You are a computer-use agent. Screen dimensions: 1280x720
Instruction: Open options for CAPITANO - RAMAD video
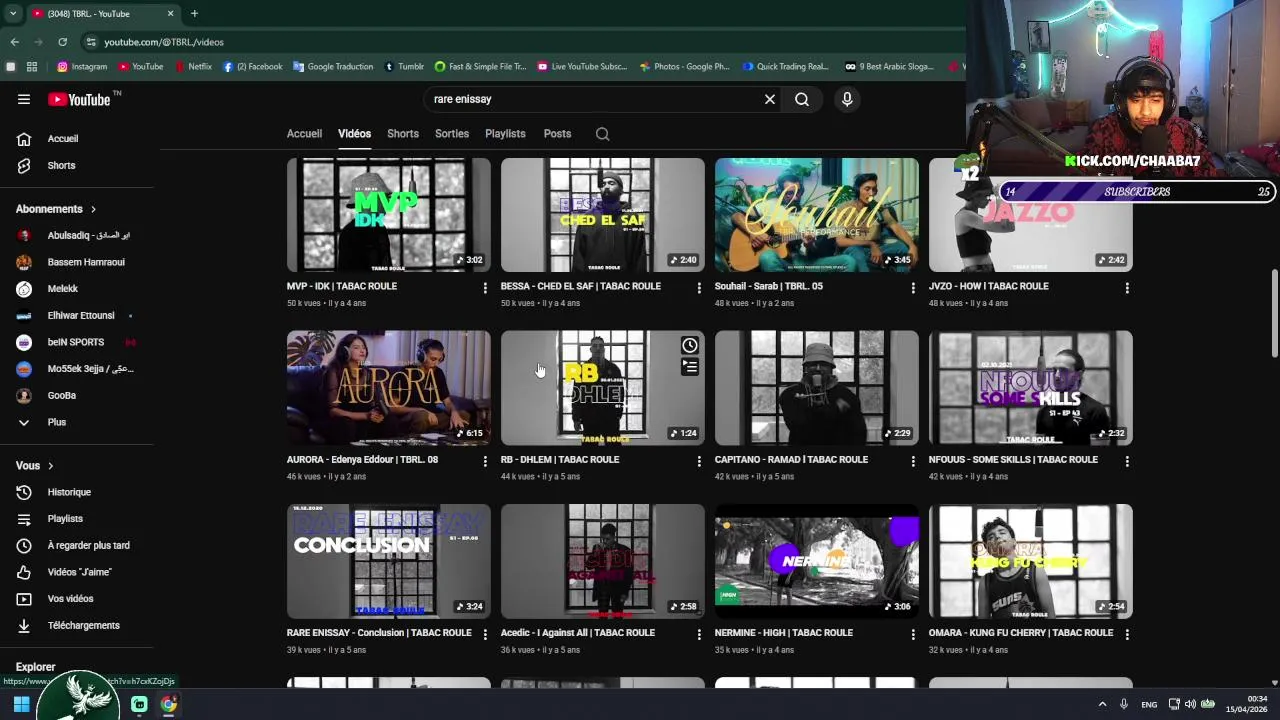pyautogui.click(x=913, y=461)
